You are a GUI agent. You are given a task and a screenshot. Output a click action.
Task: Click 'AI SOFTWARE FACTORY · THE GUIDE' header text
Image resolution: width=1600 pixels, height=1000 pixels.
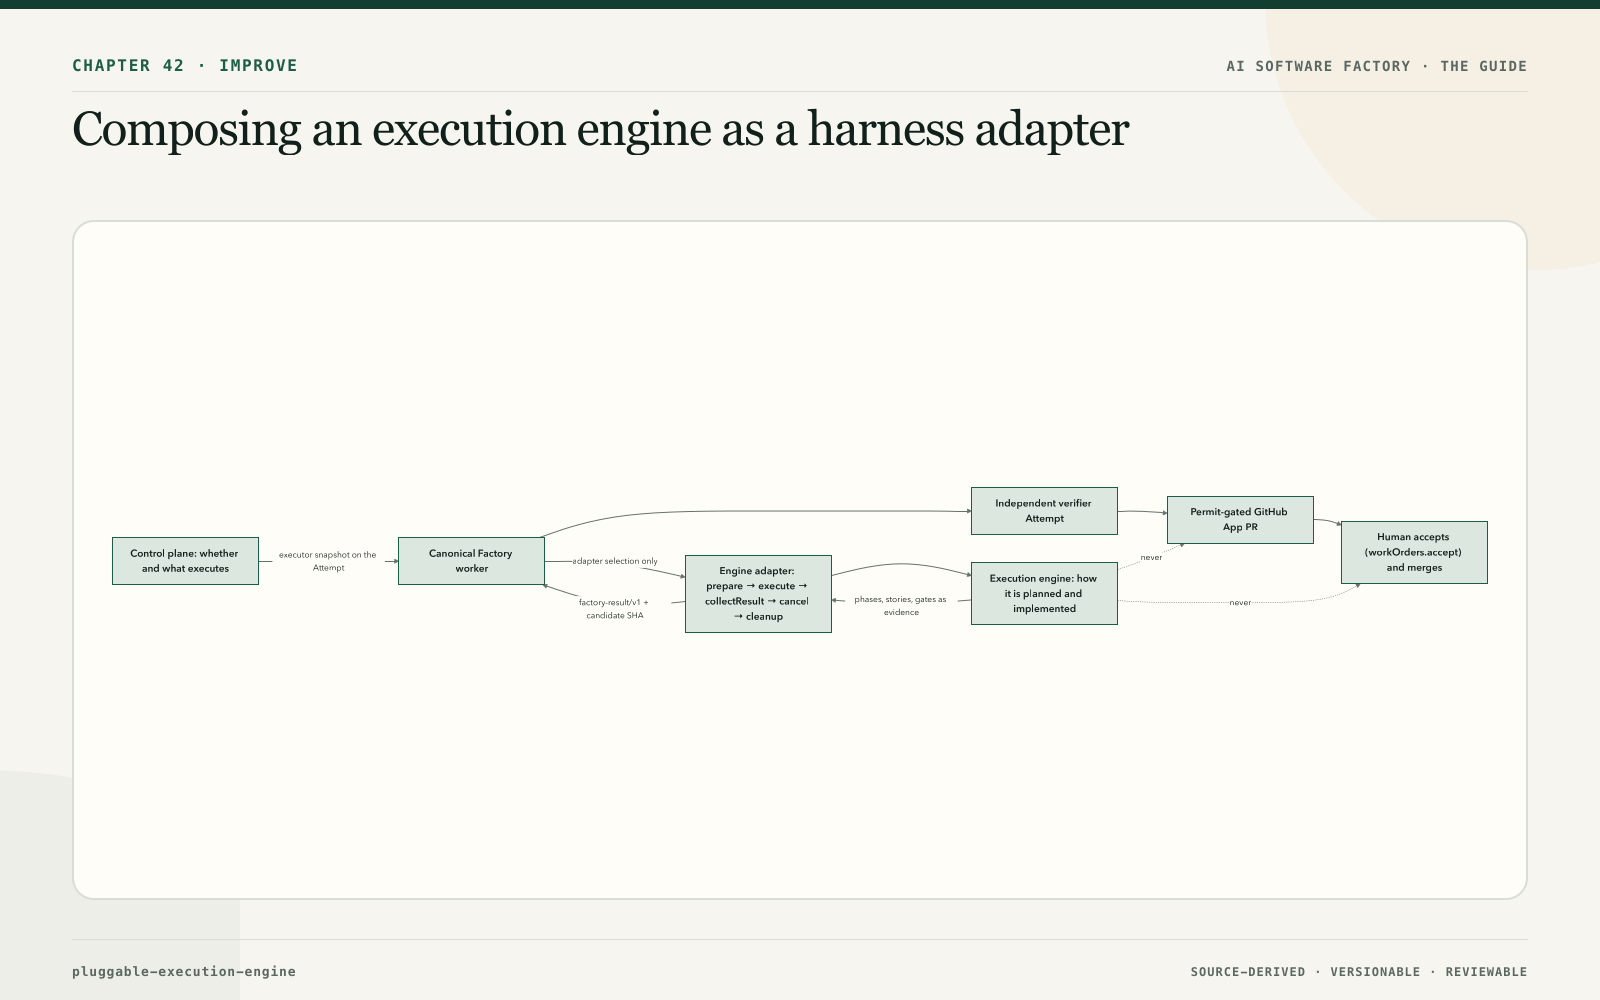point(1377,66)
